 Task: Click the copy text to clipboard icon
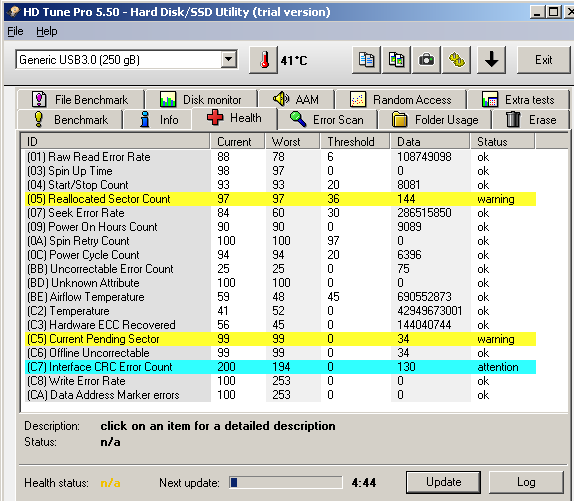tap(366, 60)
